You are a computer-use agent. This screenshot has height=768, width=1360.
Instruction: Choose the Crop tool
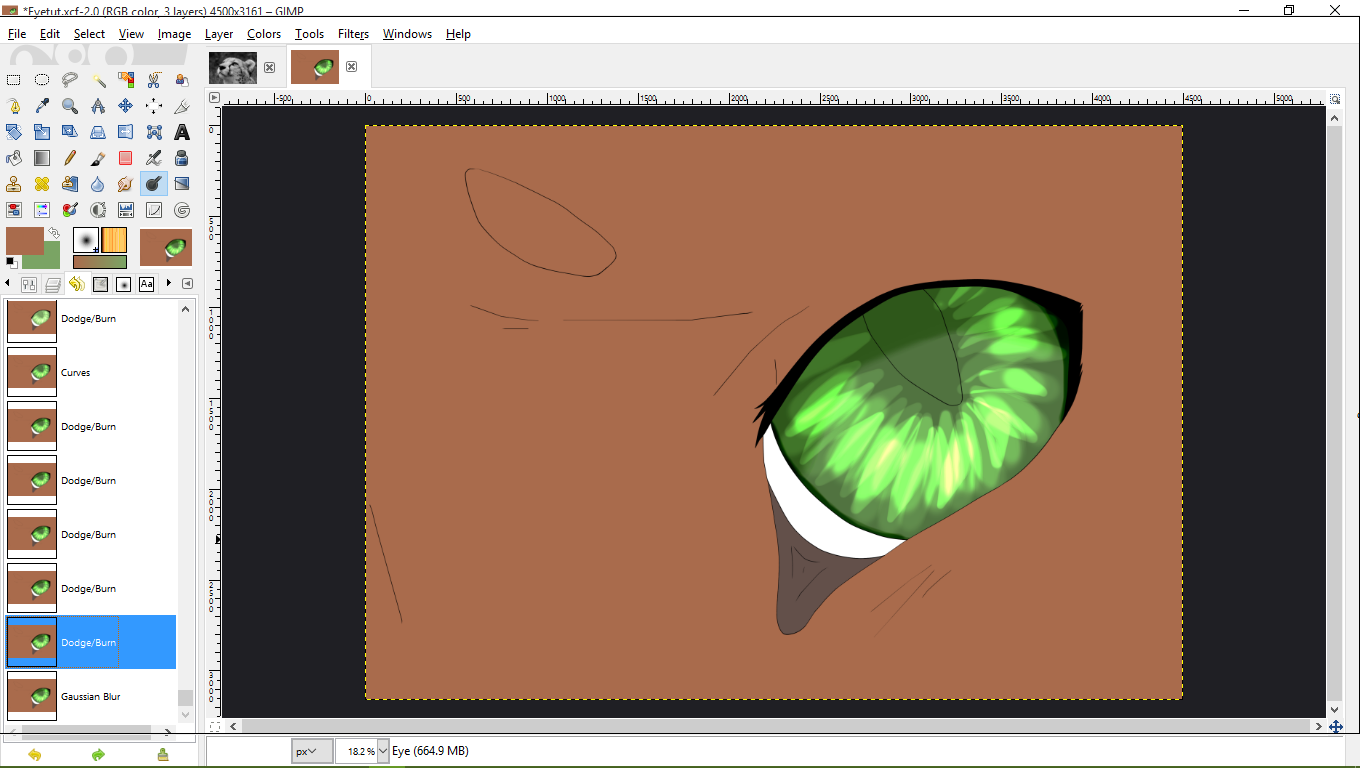(182, 106)
